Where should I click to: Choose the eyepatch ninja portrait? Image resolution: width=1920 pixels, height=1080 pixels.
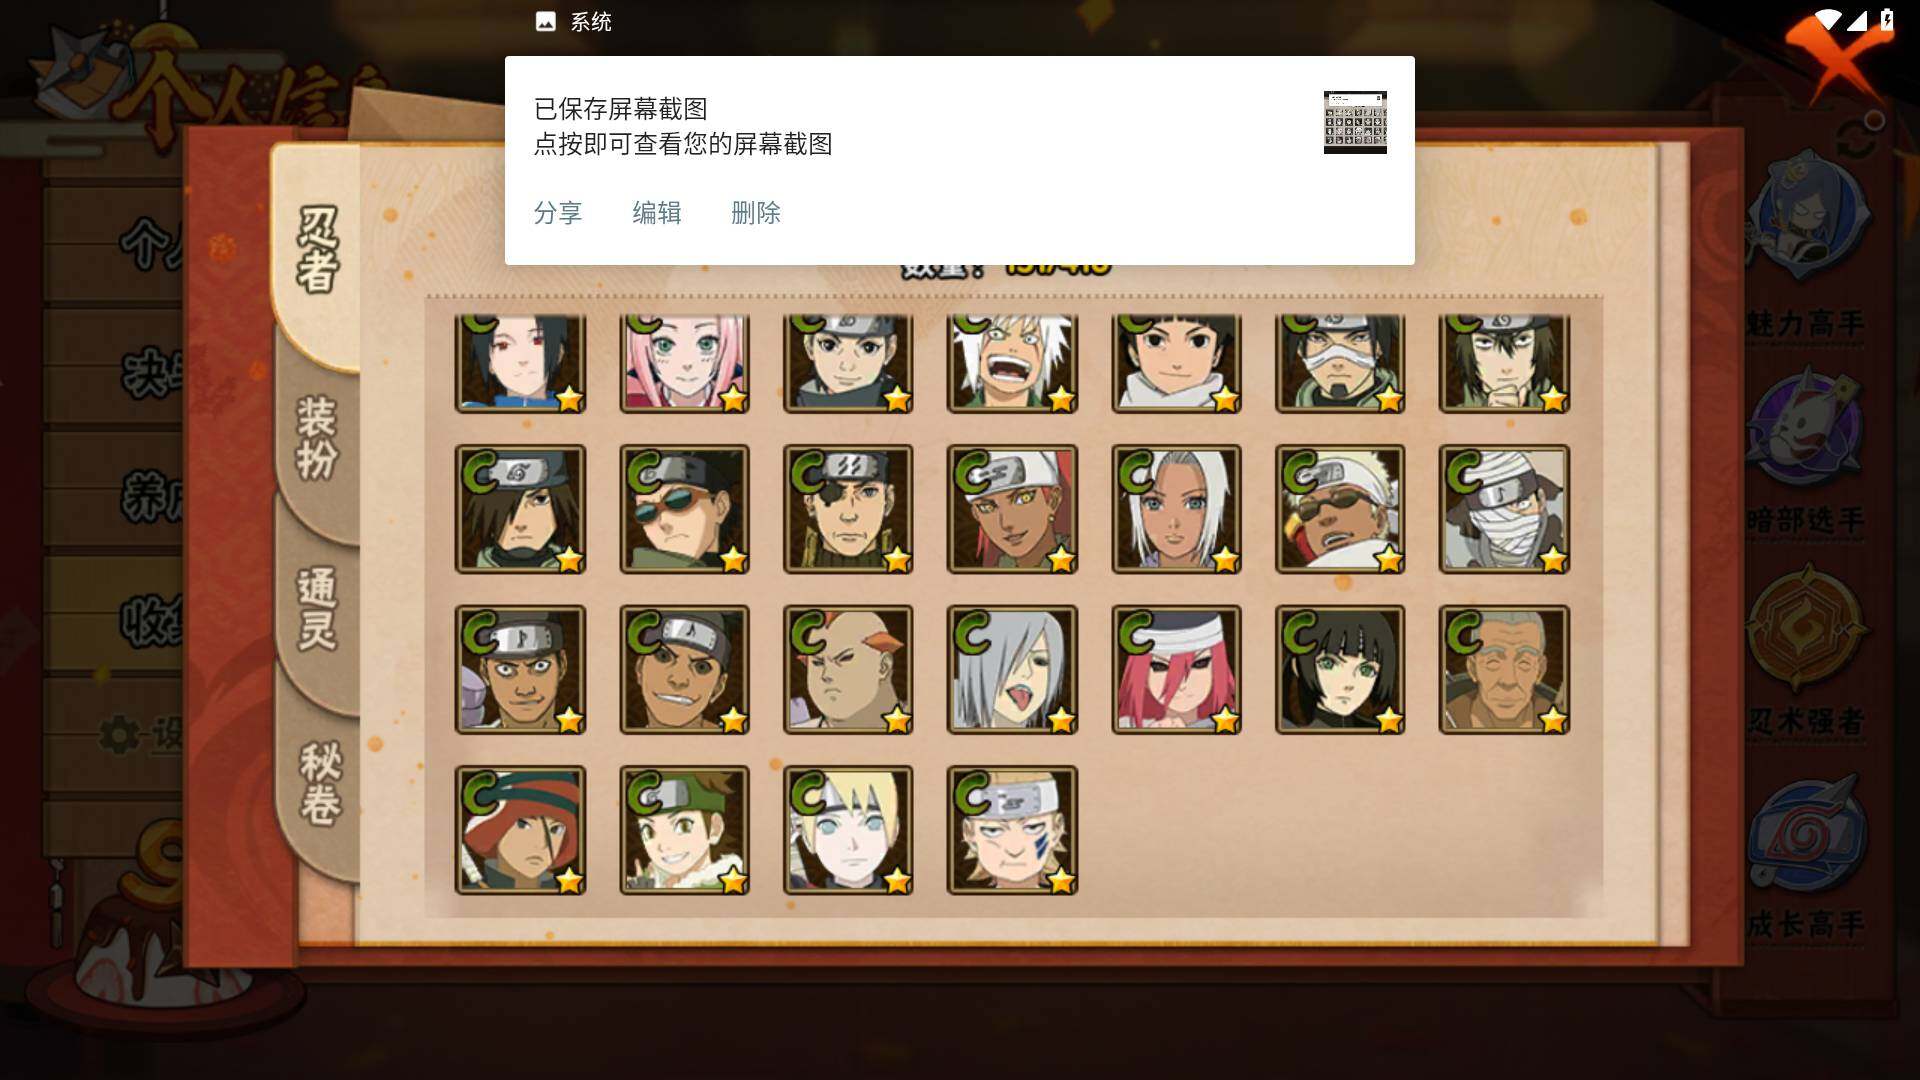pos(848,509)
